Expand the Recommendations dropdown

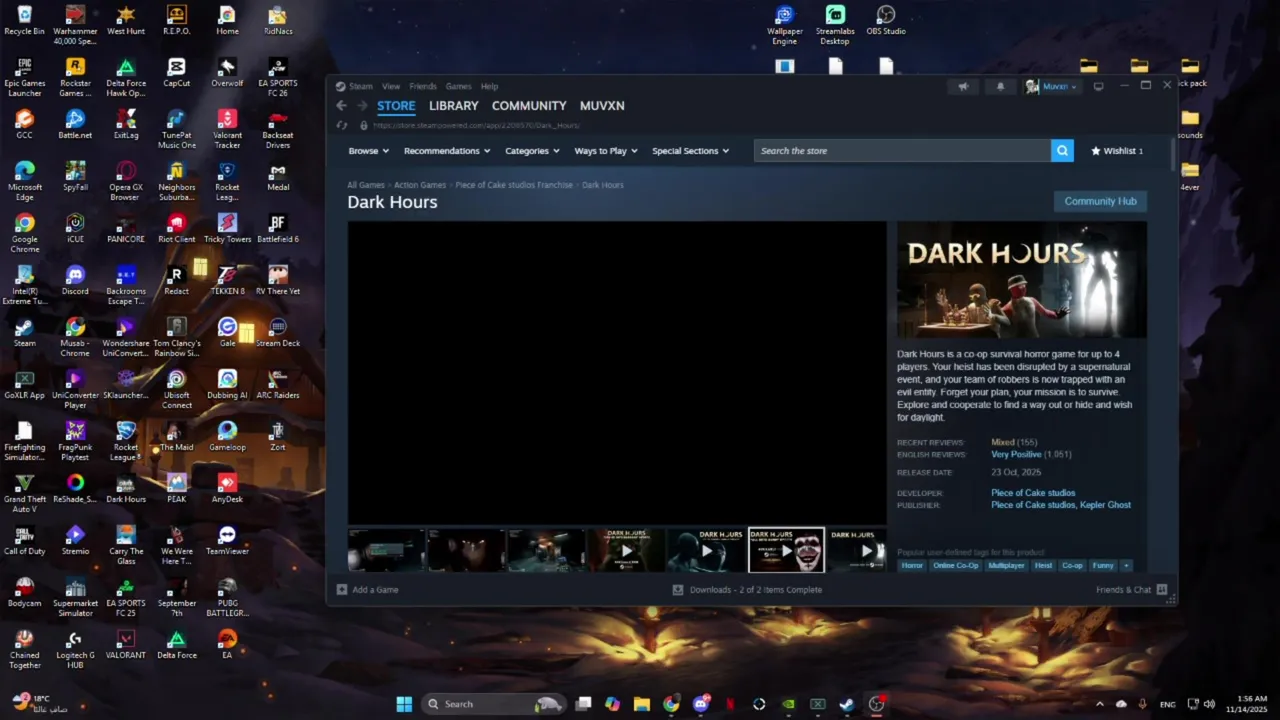(447, 151)
